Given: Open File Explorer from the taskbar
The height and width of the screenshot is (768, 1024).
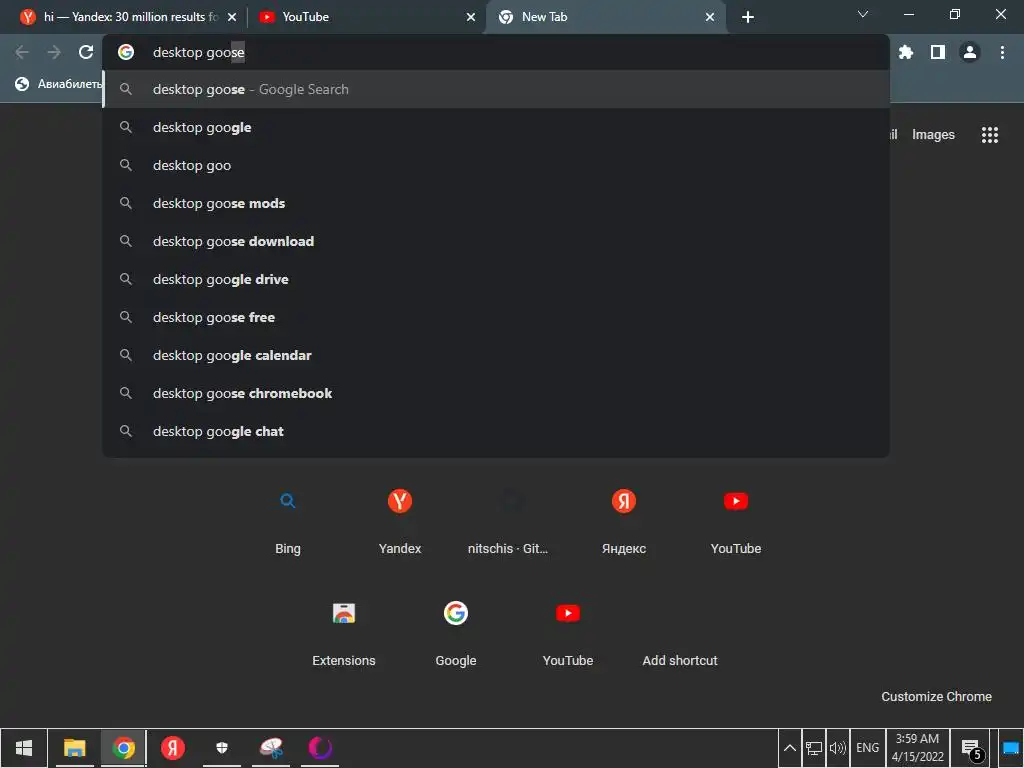Looking at the screenshot, I should 74,748.
